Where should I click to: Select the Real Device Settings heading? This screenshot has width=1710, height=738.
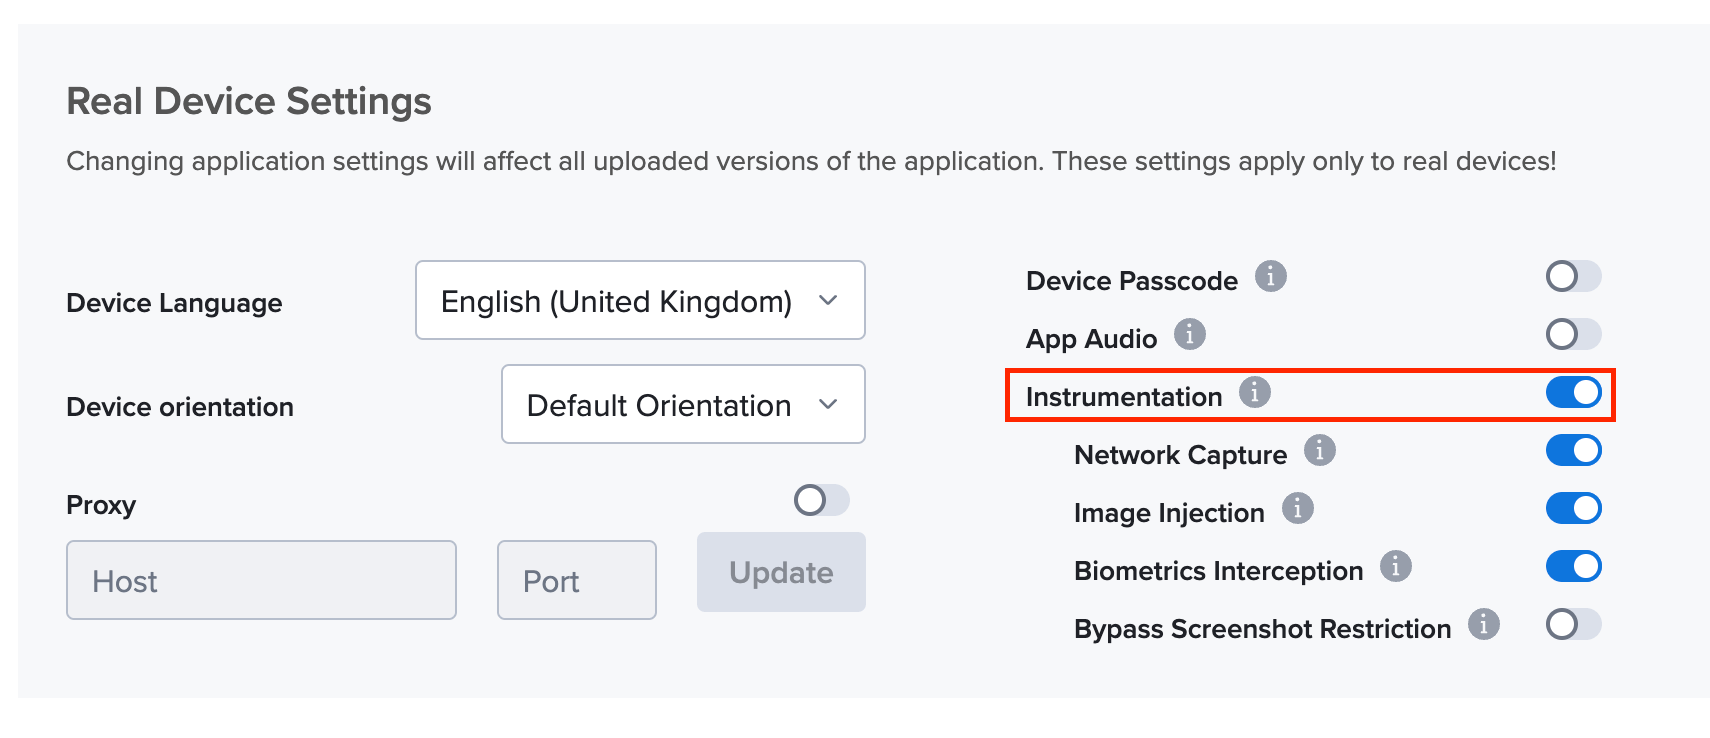(248, 100)
